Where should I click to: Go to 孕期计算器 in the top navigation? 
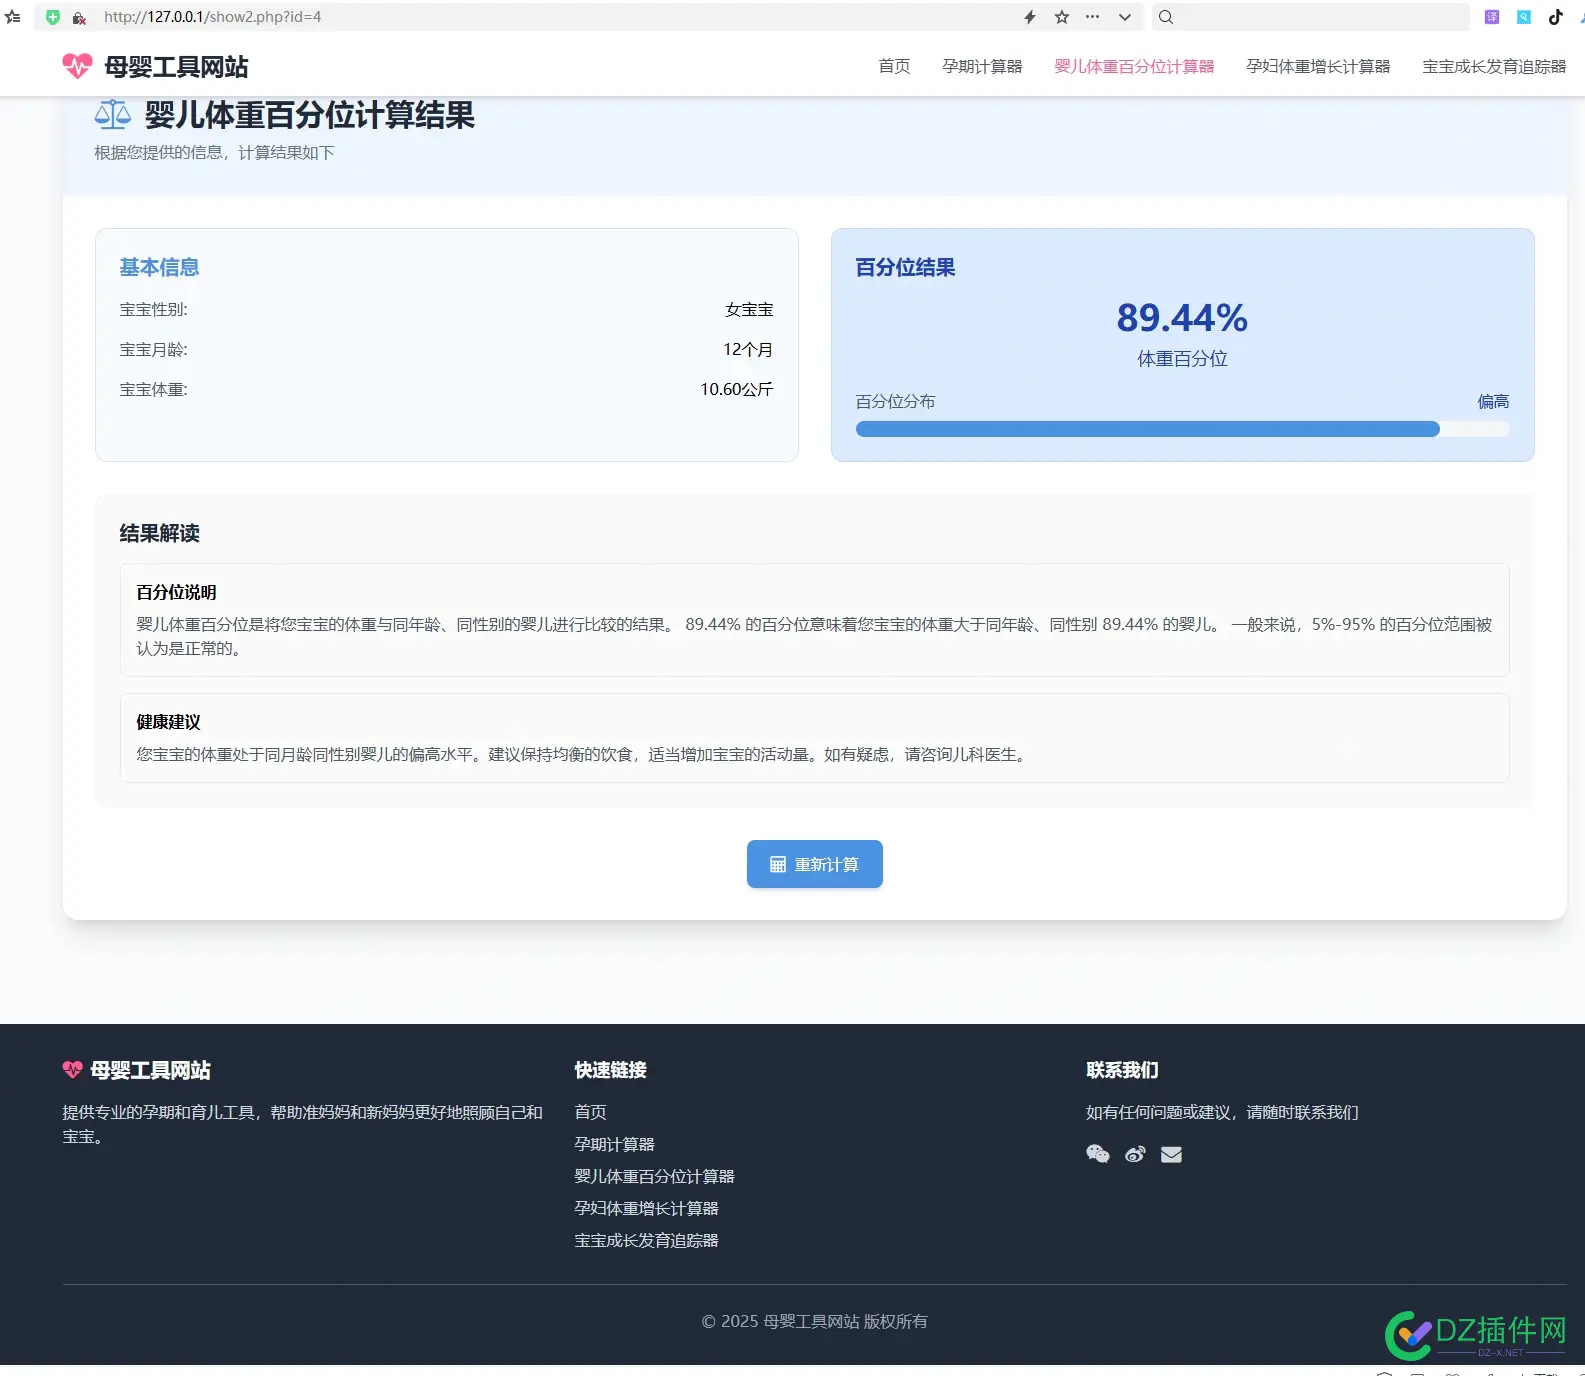(981, 66)
